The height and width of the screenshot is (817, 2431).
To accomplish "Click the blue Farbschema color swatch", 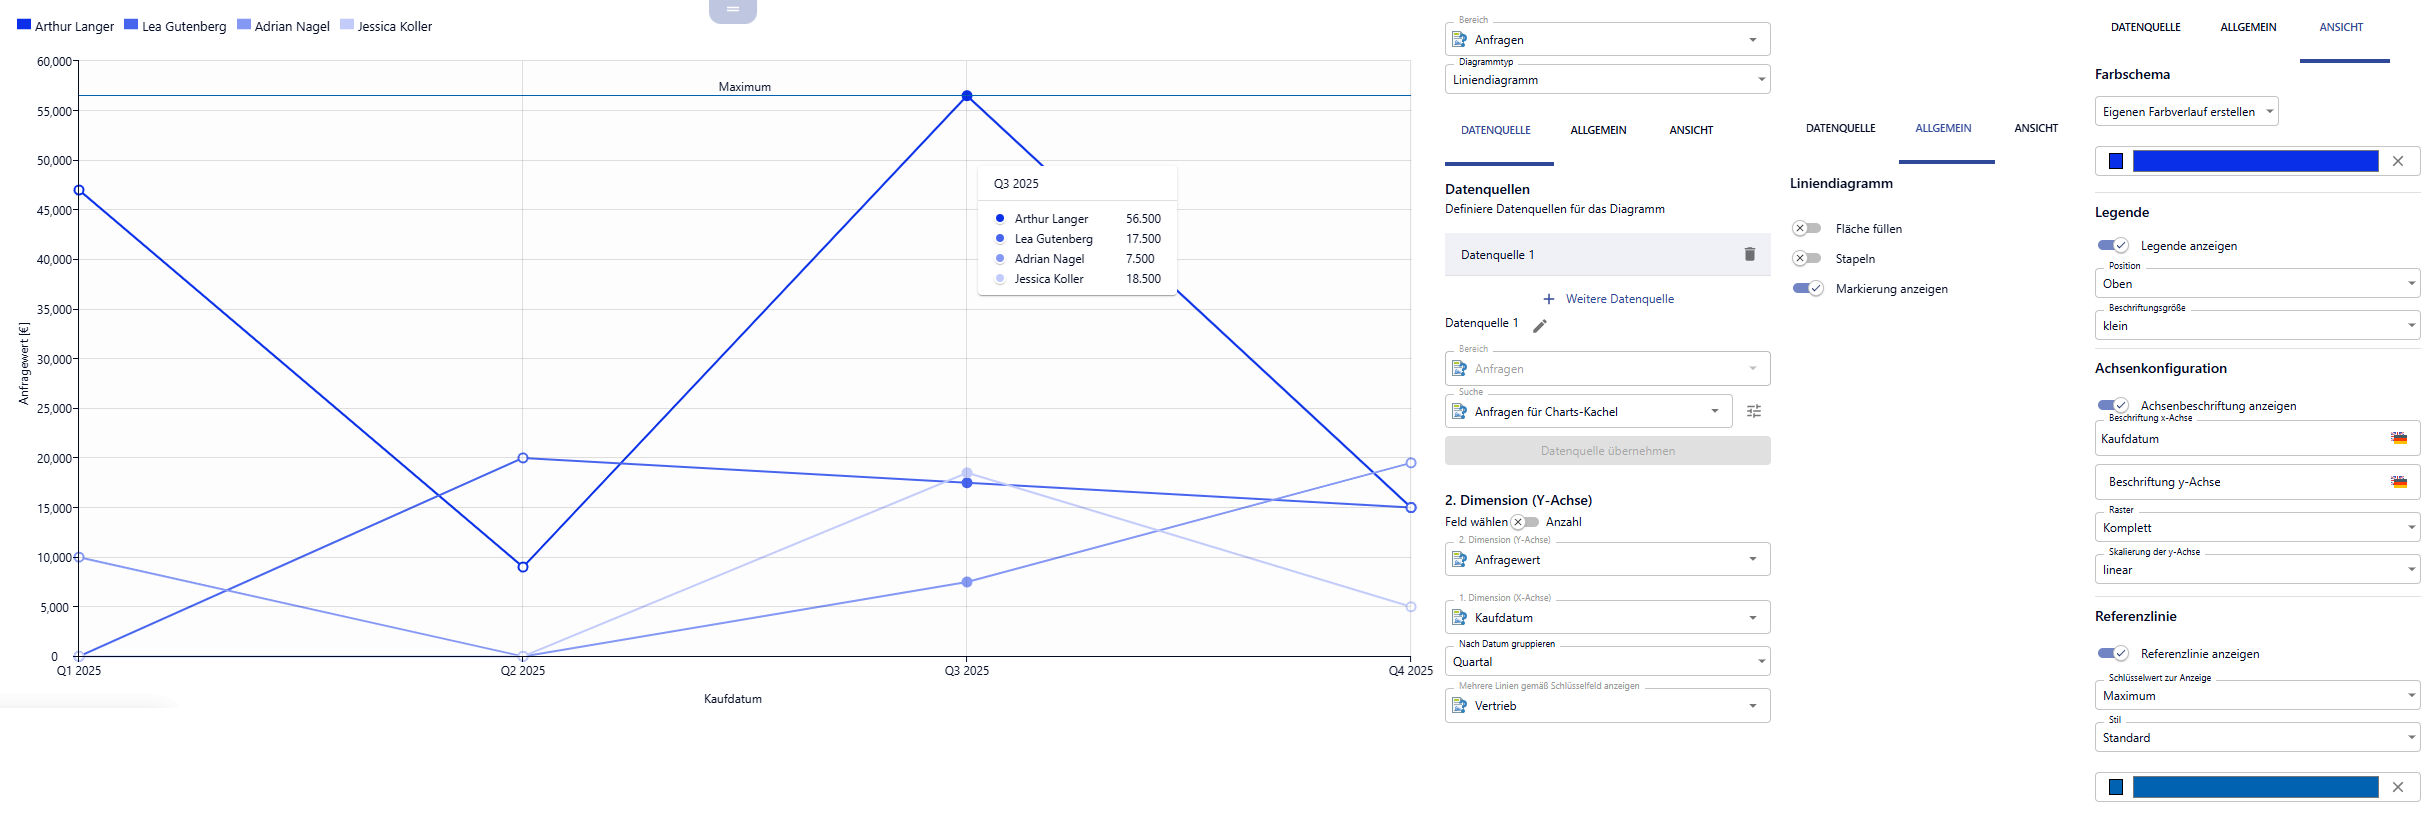I will pyautogui.click(x=2116, y=161).
